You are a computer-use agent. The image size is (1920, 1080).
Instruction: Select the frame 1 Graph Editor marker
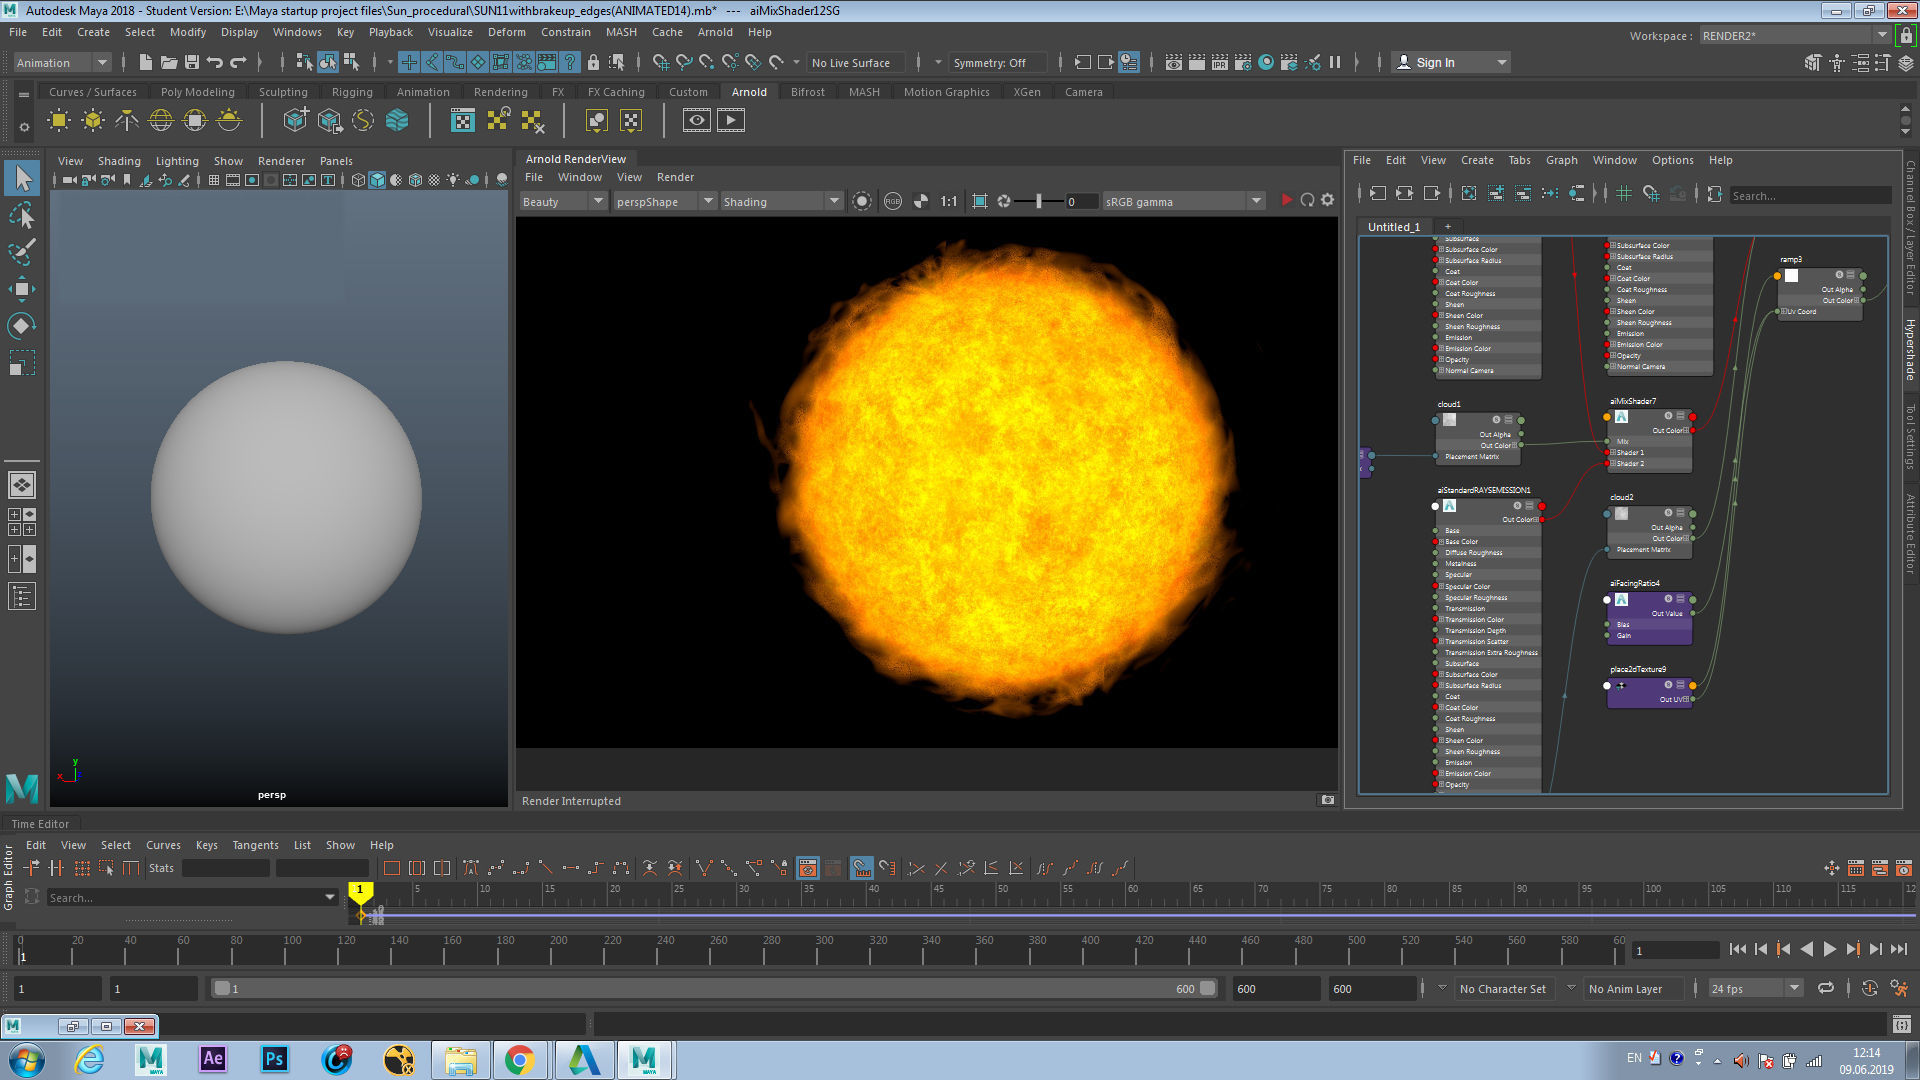(x=360, y=890)
